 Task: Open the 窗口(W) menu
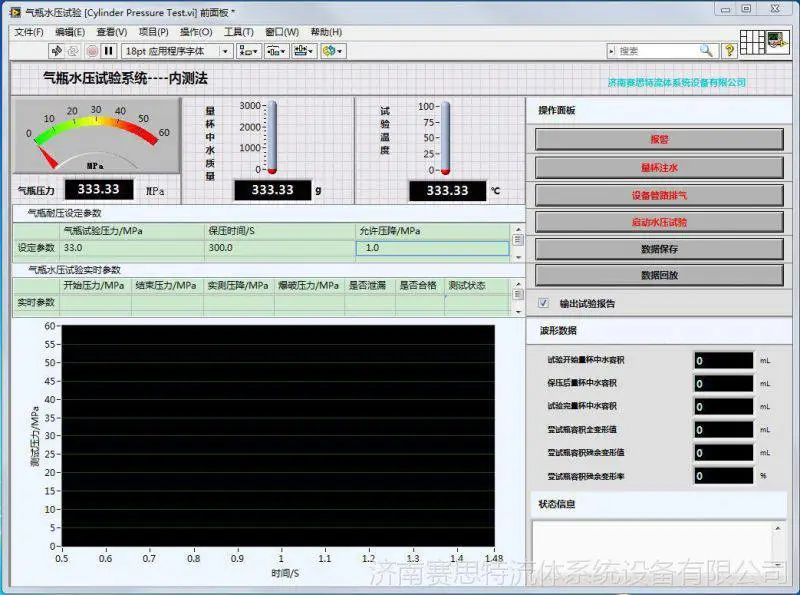(x=282, y=32)
